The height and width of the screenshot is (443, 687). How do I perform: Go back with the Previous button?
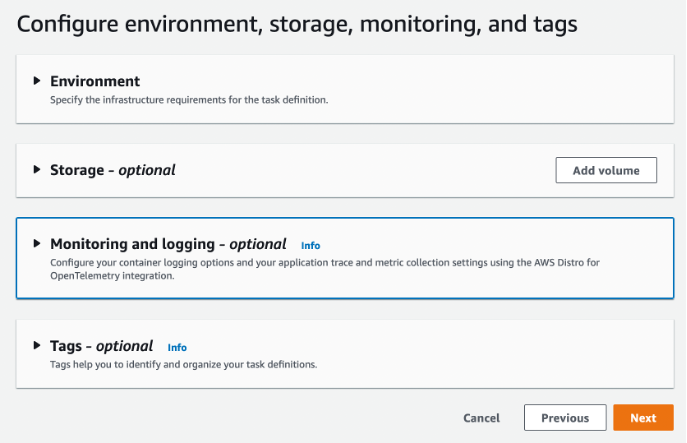[x=564, y=418]
